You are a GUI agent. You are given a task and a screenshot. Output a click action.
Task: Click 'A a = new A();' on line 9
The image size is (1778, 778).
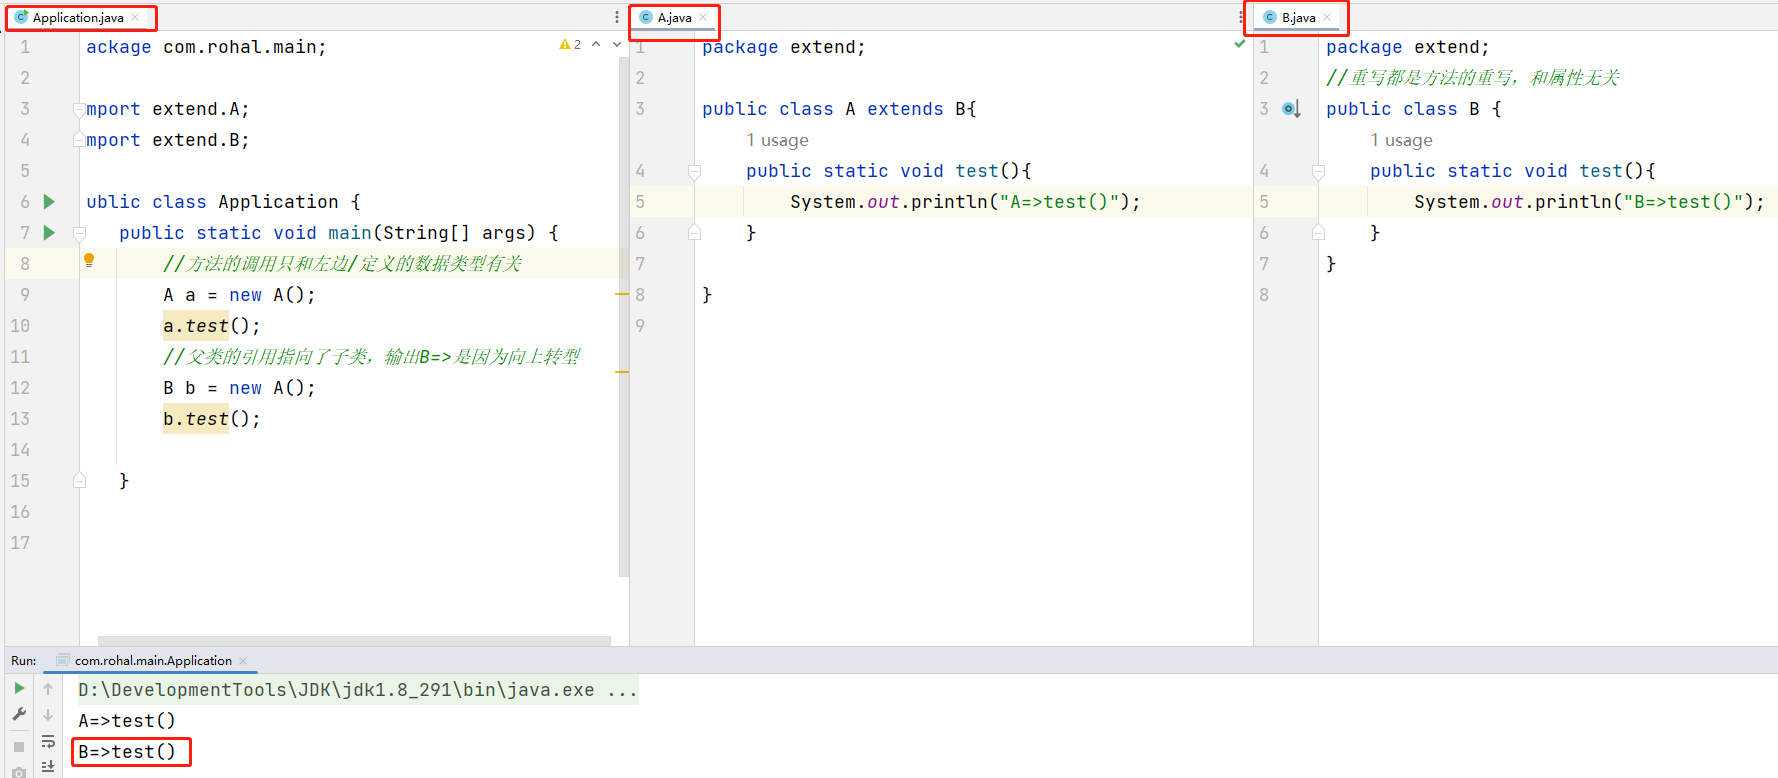(x=239, y=295)
